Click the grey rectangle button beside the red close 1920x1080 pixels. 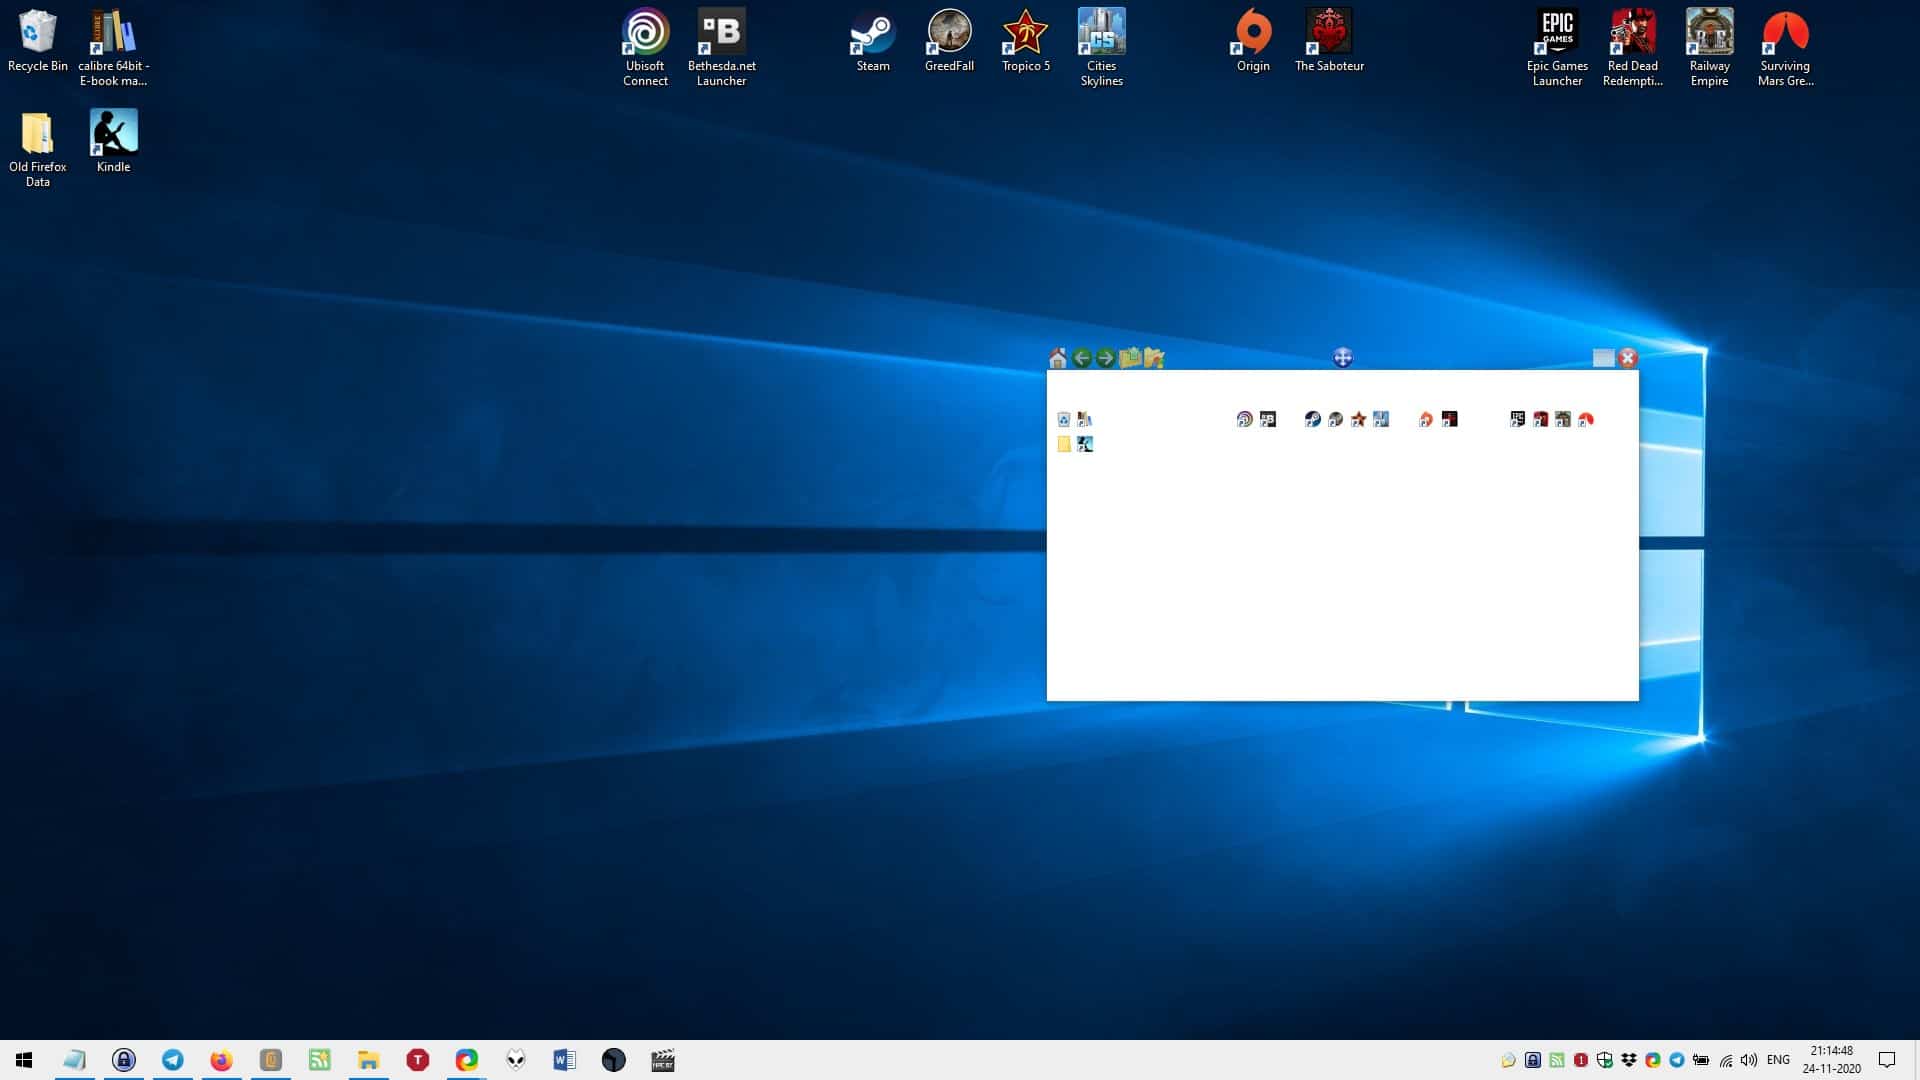pyautogui.click(x=1603, y=358)
